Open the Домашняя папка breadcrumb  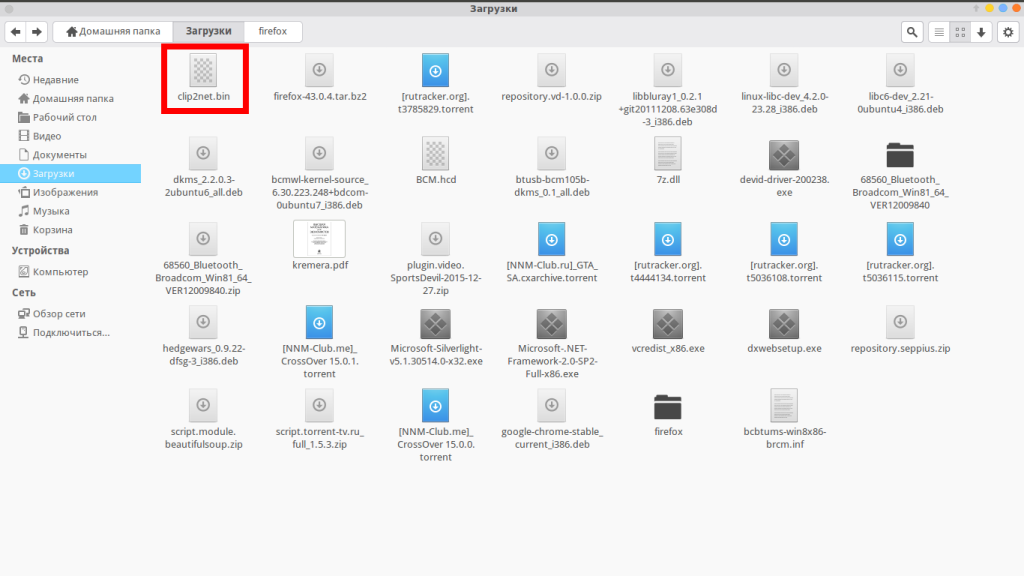[113, 31]
